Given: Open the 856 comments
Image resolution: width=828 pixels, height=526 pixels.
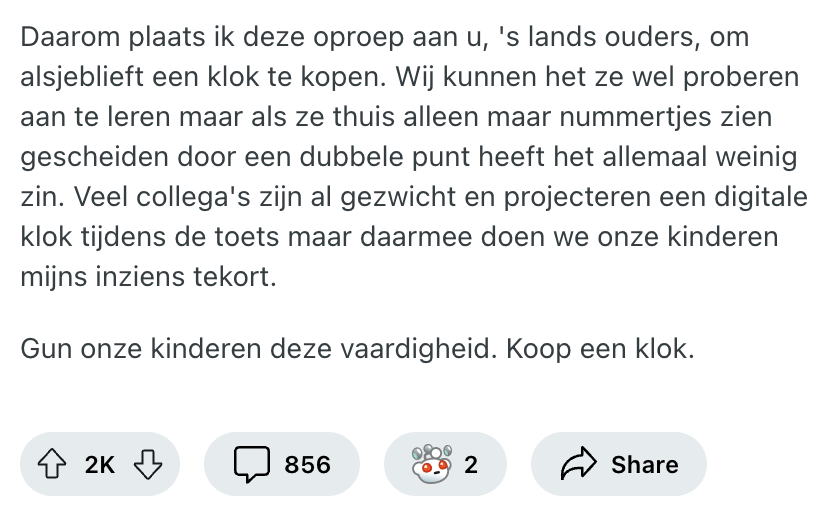Looking at the screenshot, I should click(x=307, y=465).
